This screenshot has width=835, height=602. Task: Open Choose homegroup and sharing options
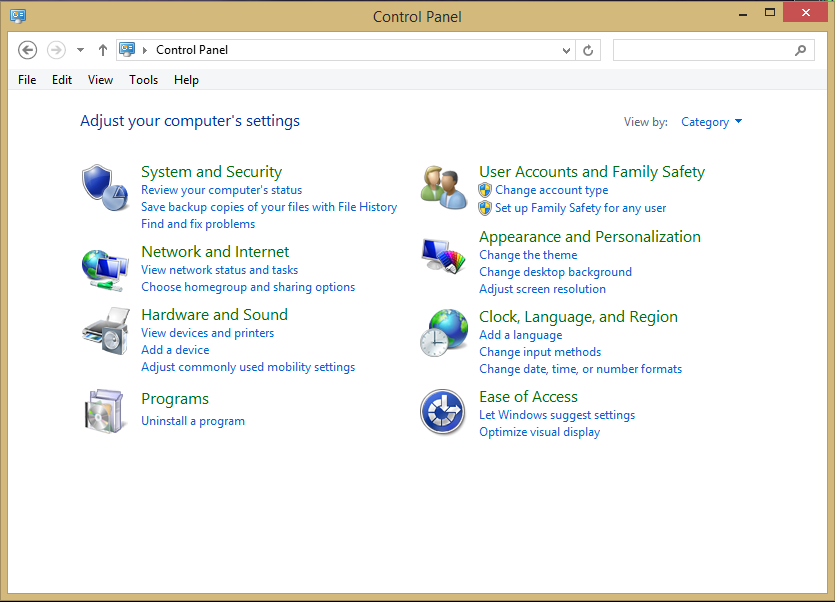248,287
